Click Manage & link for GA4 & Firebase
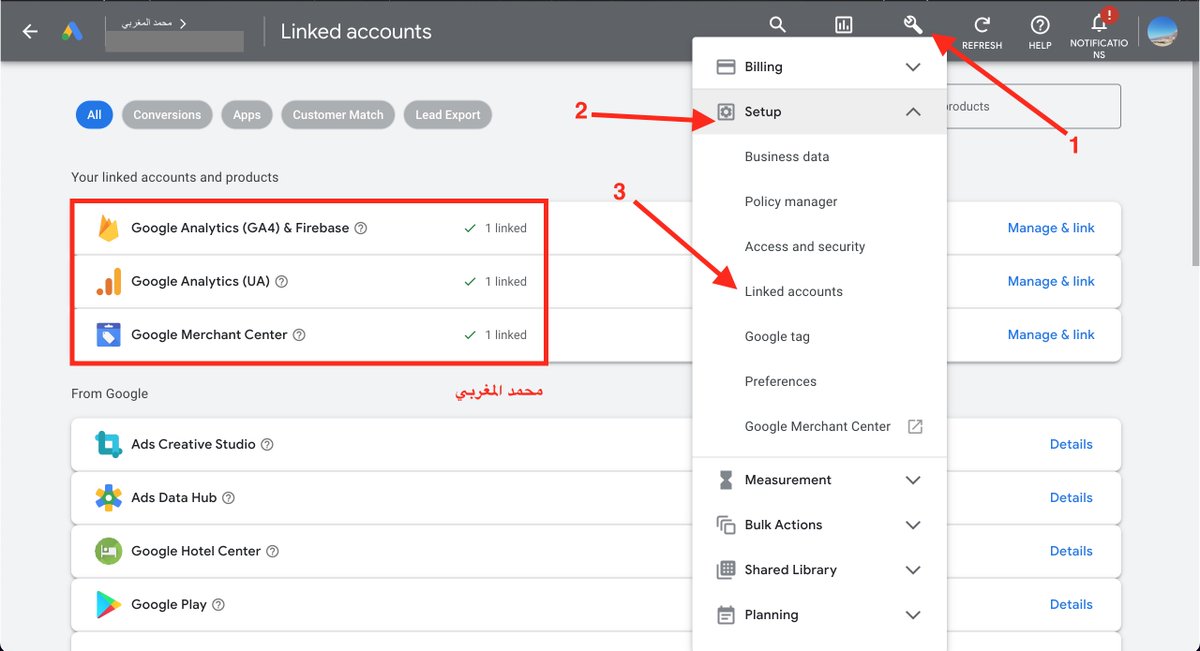This screenshot has width=1200, height=651. 1051,228
